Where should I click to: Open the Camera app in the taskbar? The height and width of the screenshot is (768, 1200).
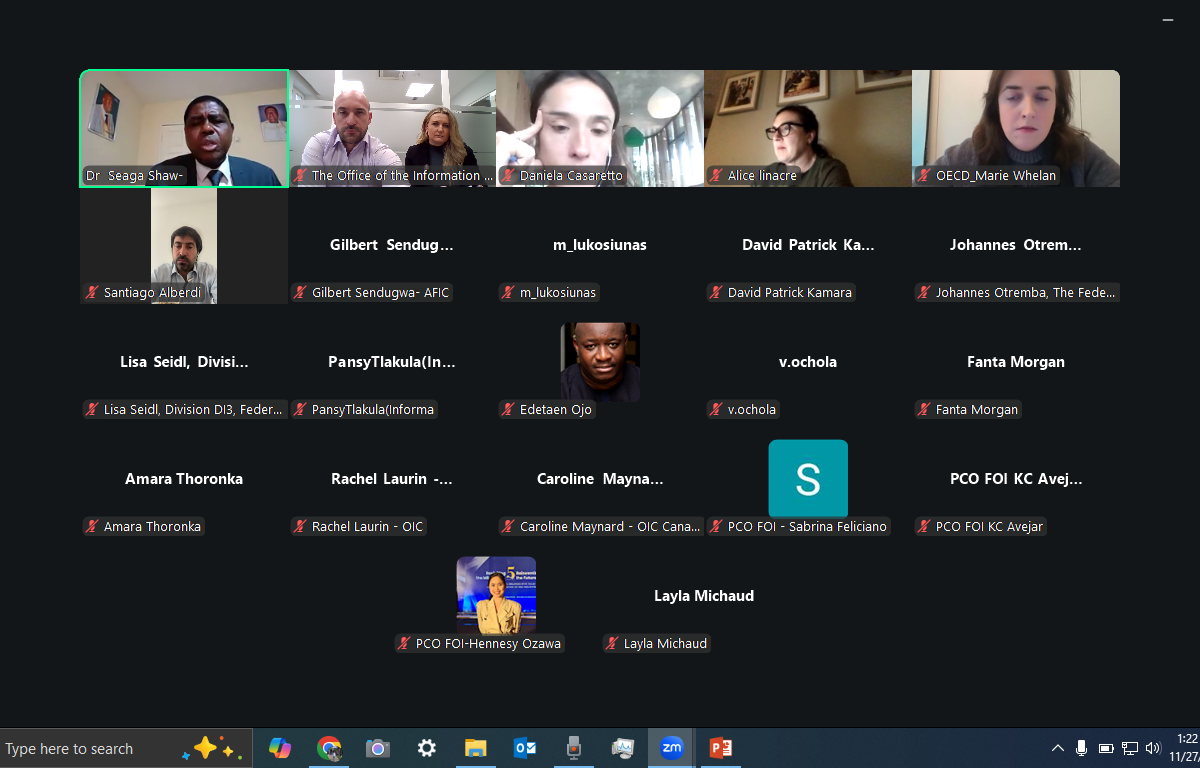(377, 748)
